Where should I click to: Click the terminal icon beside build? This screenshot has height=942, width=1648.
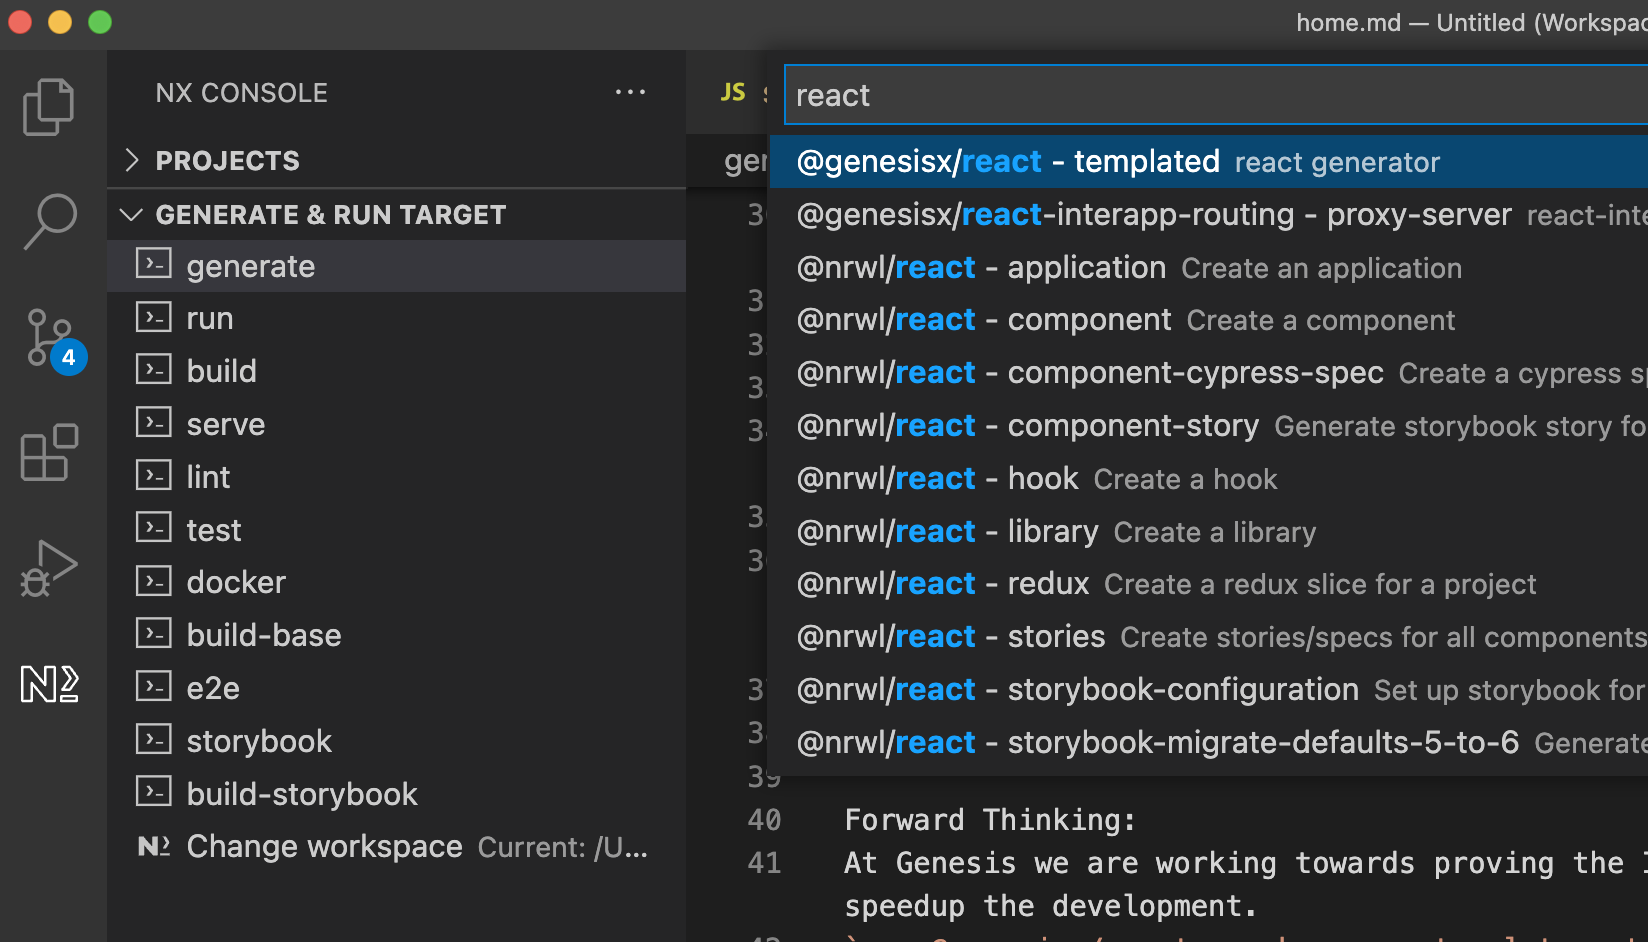154,370
